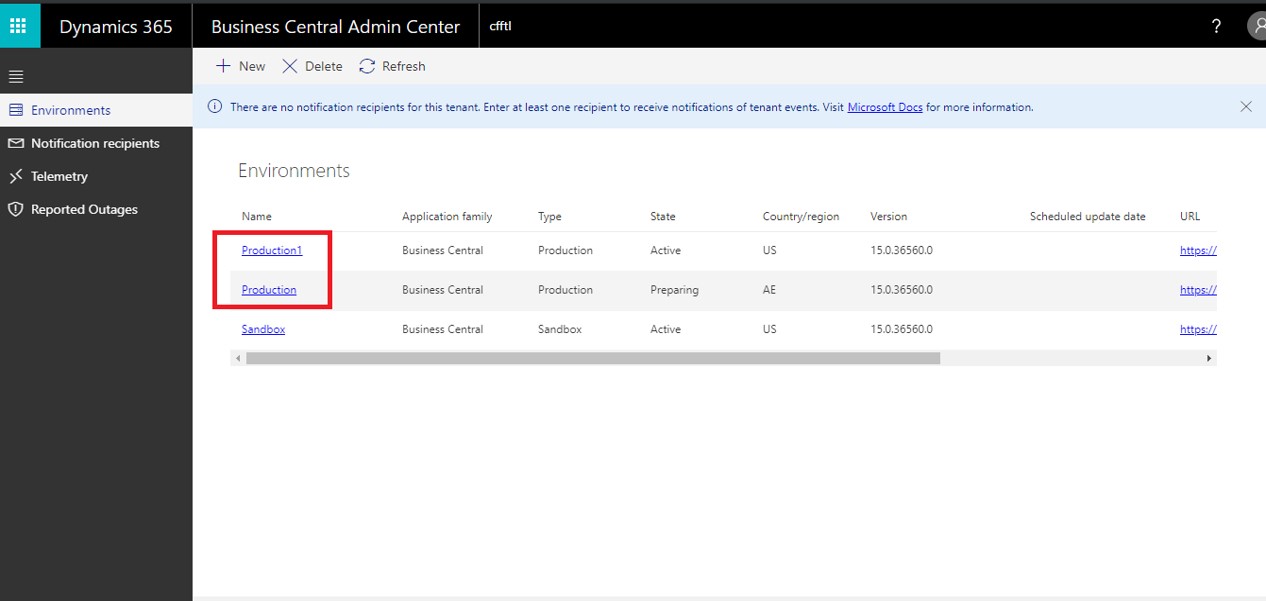The width and height of the screenshot is (1266, 601).
Task: Click the scrollbar right arrow
Action: pyautogui.click(x=1209, y=358)
